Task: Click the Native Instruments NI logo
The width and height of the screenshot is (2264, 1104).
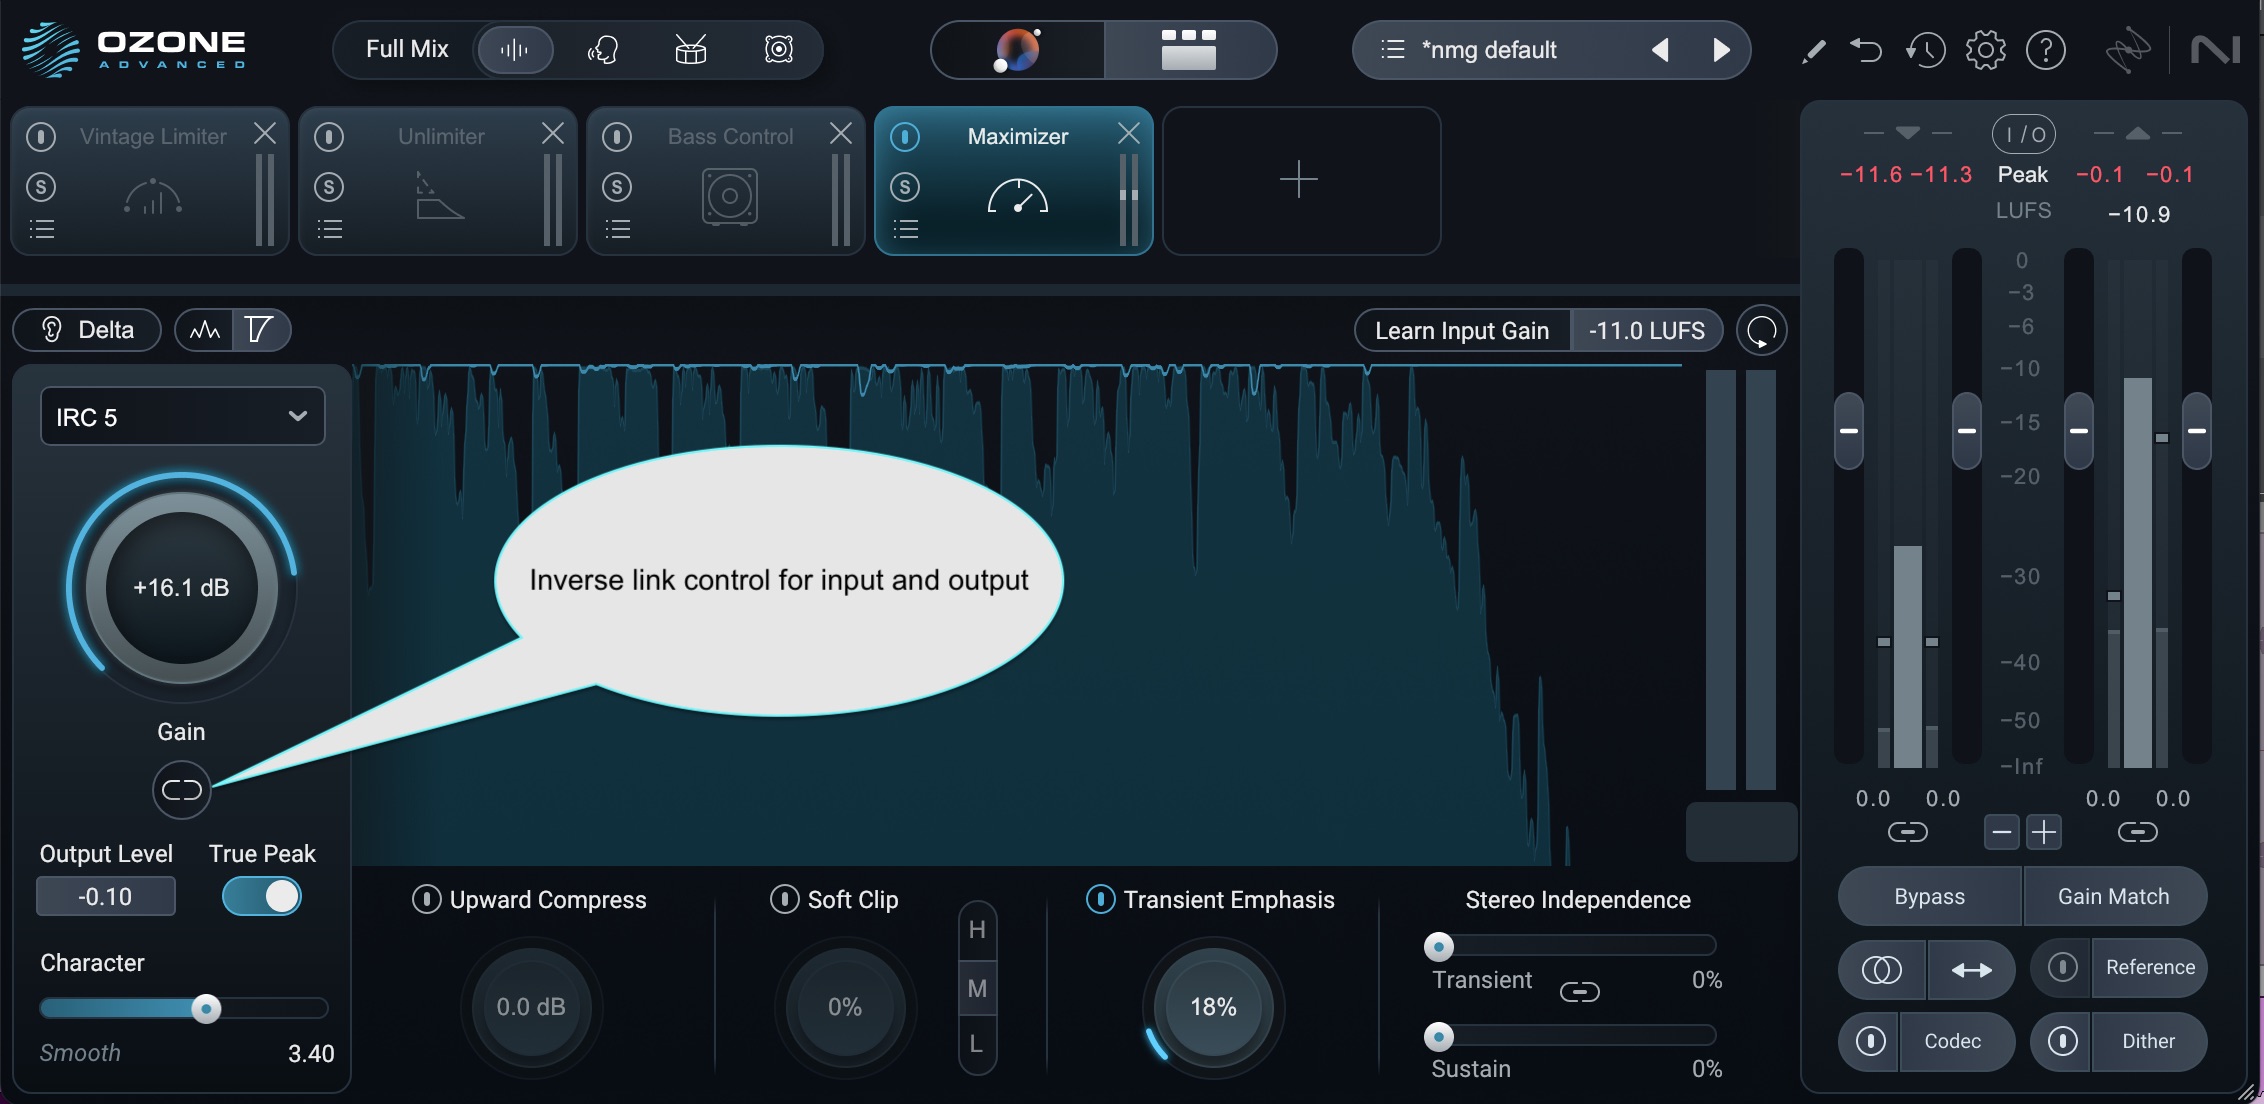Action: point(2215,50)
